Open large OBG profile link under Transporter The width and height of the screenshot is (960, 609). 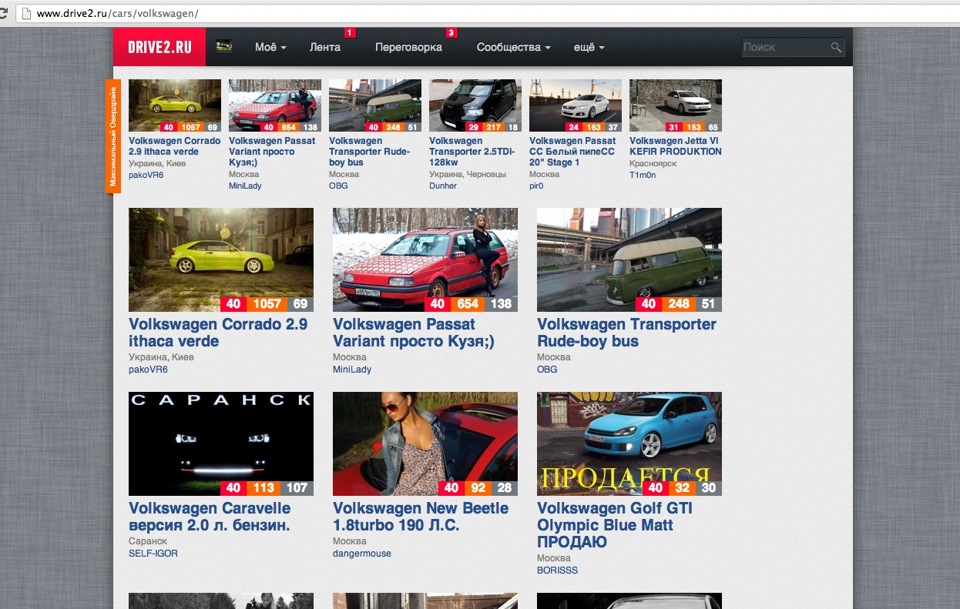click(547, 370)
